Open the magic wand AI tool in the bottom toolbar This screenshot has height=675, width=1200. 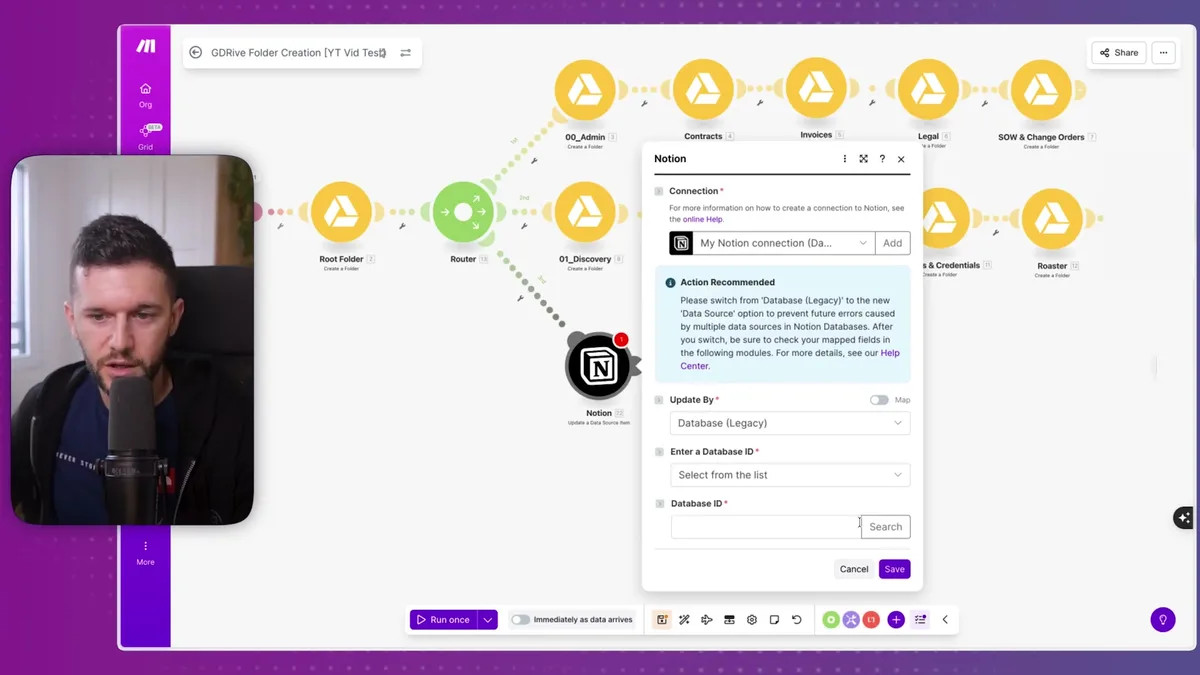[x=684, y=619]
